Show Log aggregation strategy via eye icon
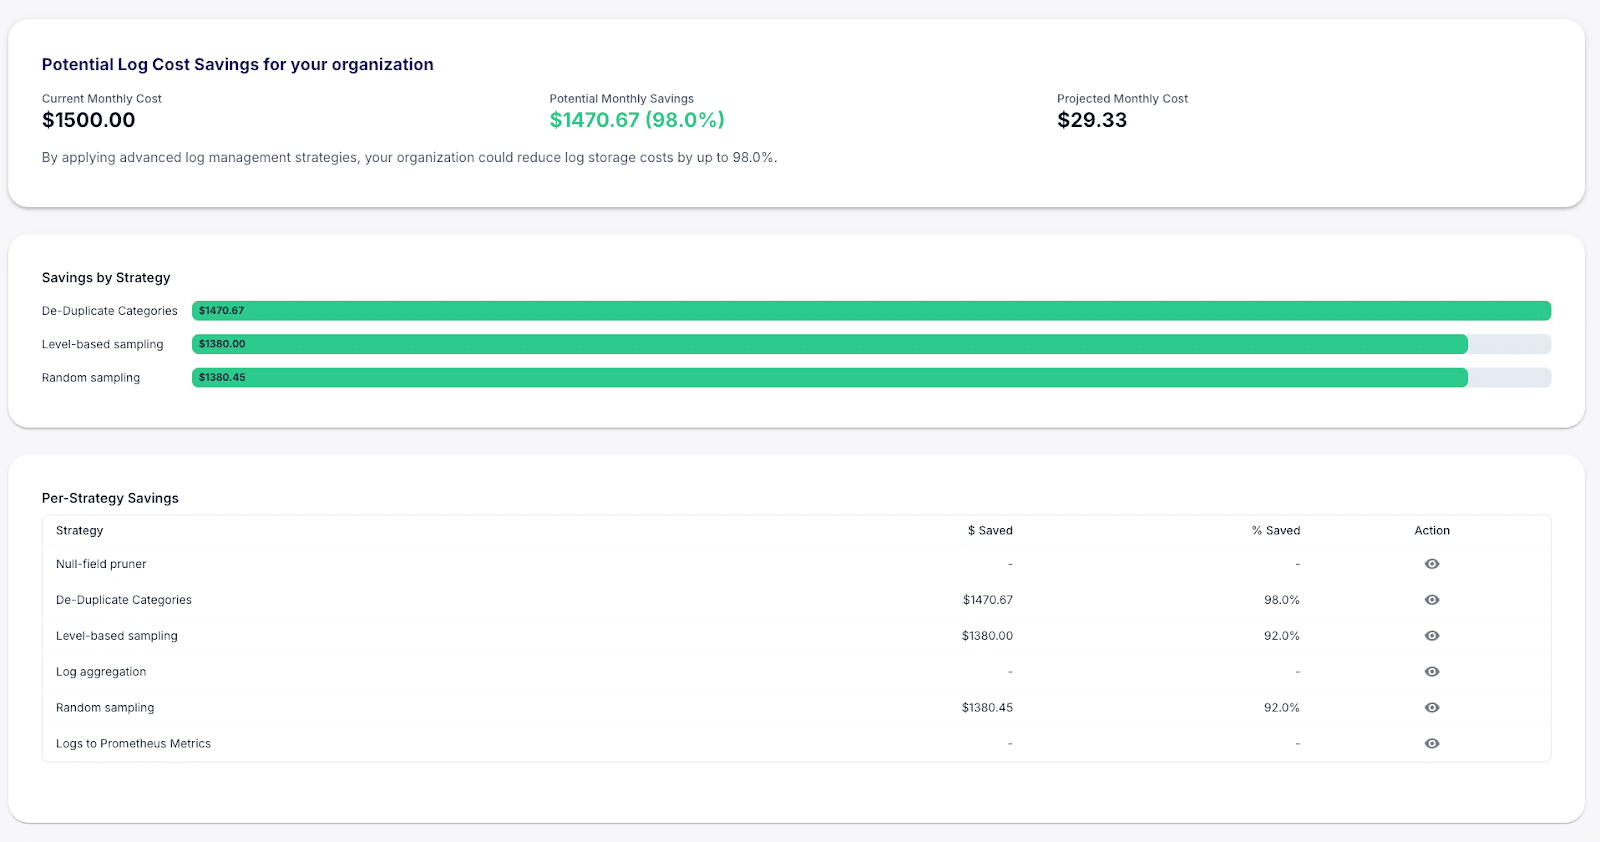Viewport: 1600px width, 842px height. pos(1432,672)
